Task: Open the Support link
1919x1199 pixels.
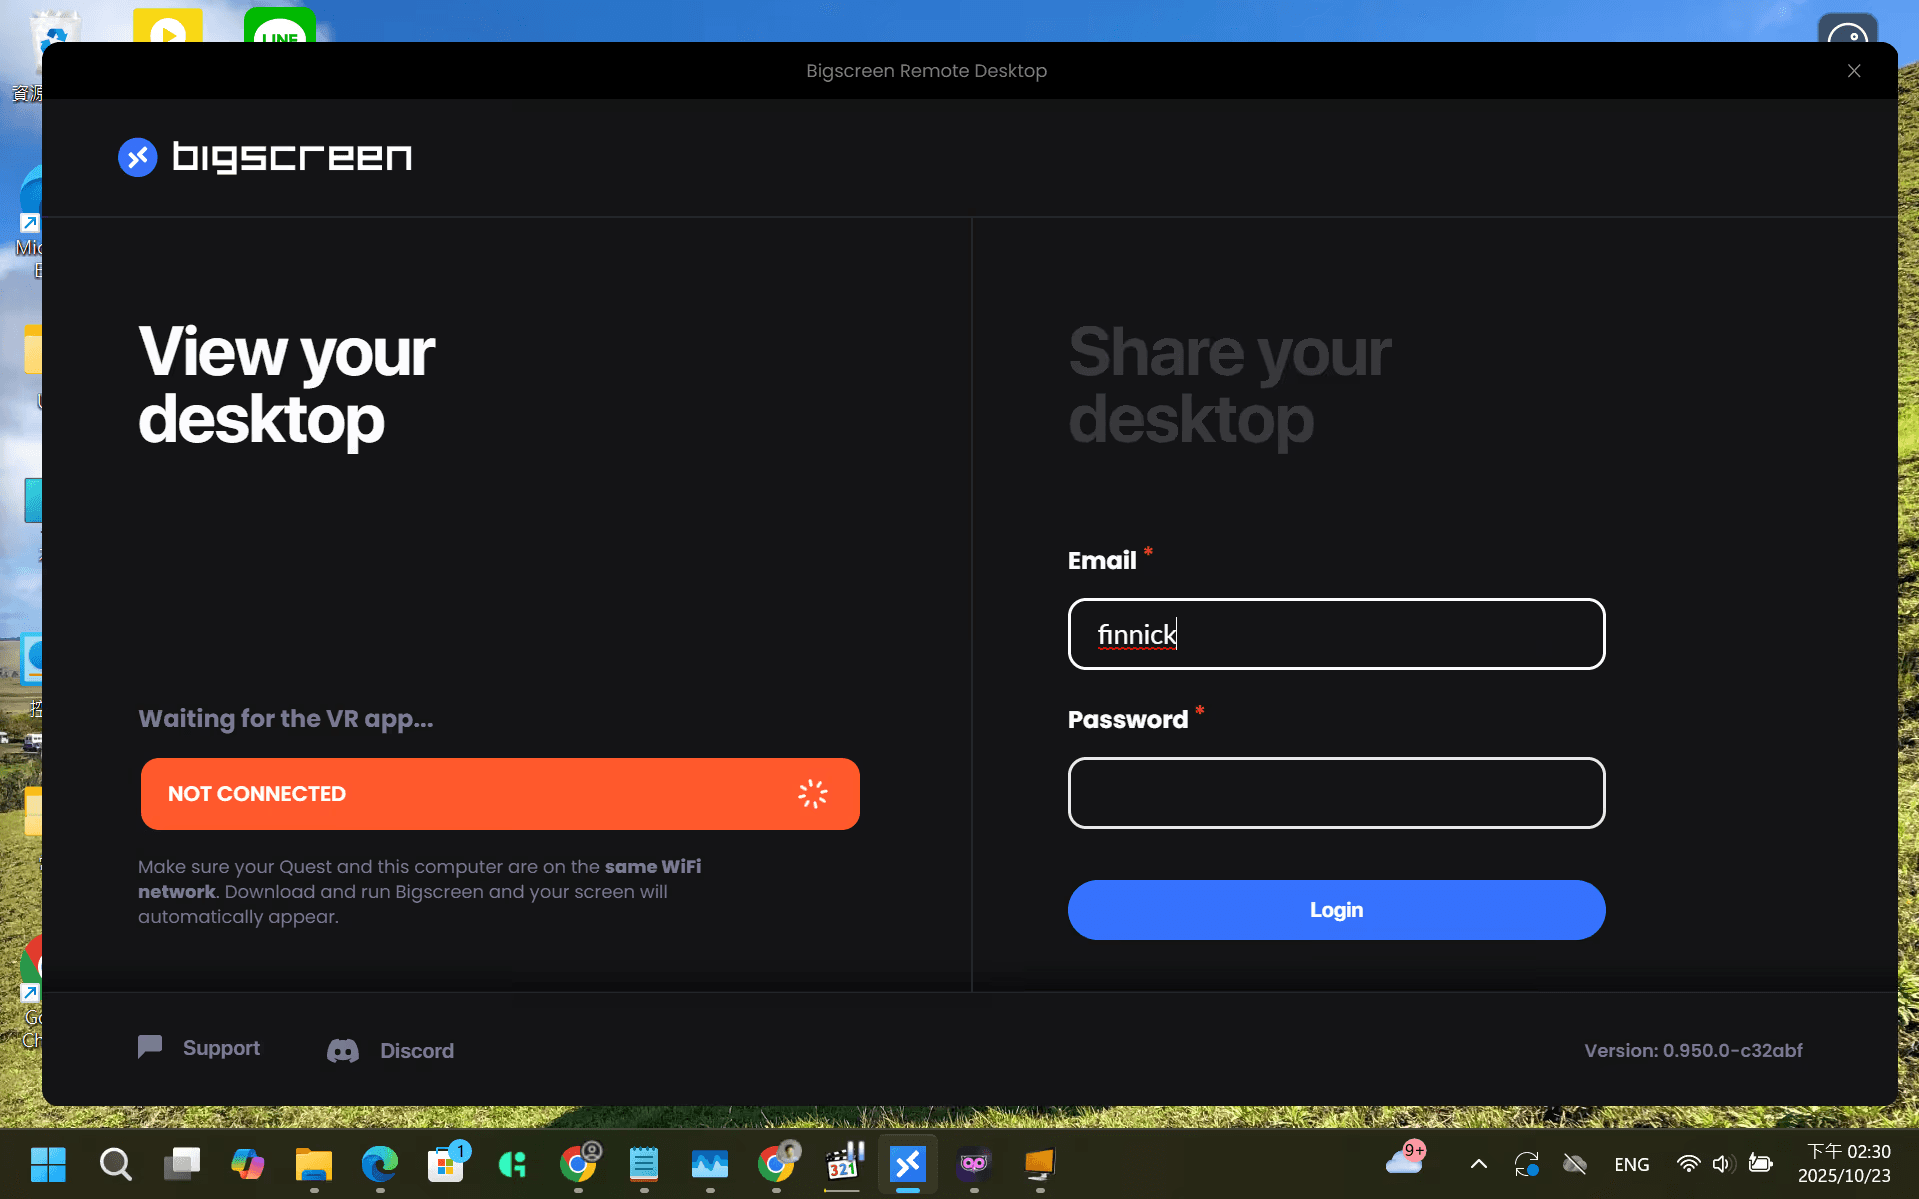Action: pos(221,1048)
